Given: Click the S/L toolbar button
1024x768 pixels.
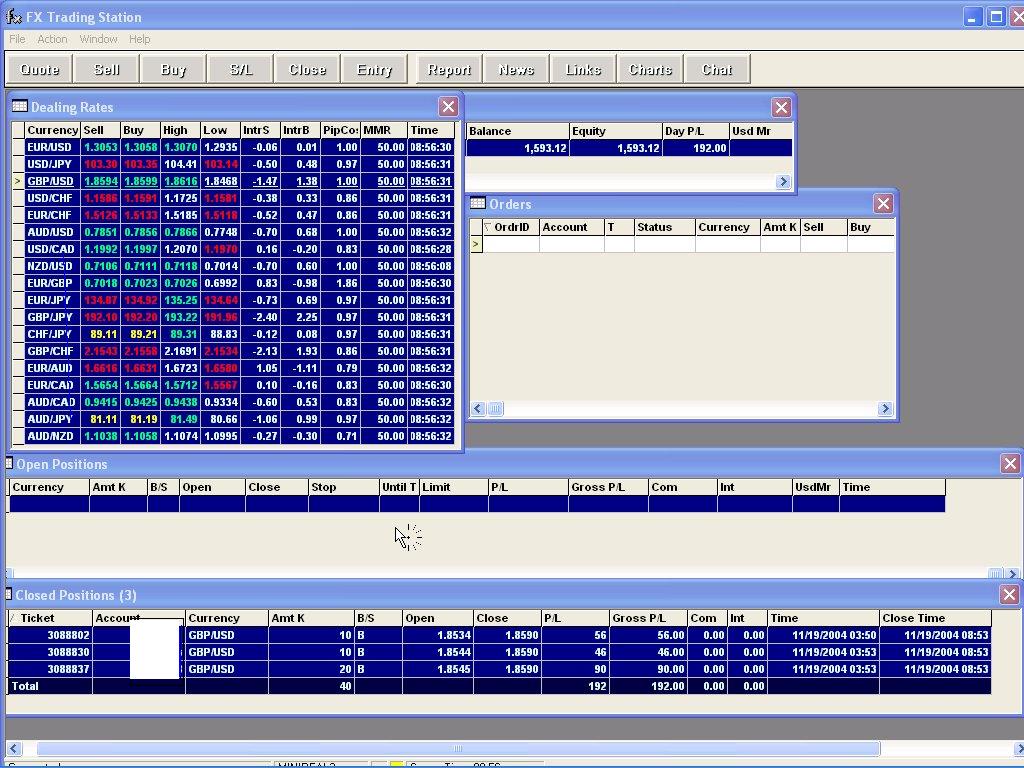Looking at the screenshot, I should (x=240, y=69).
